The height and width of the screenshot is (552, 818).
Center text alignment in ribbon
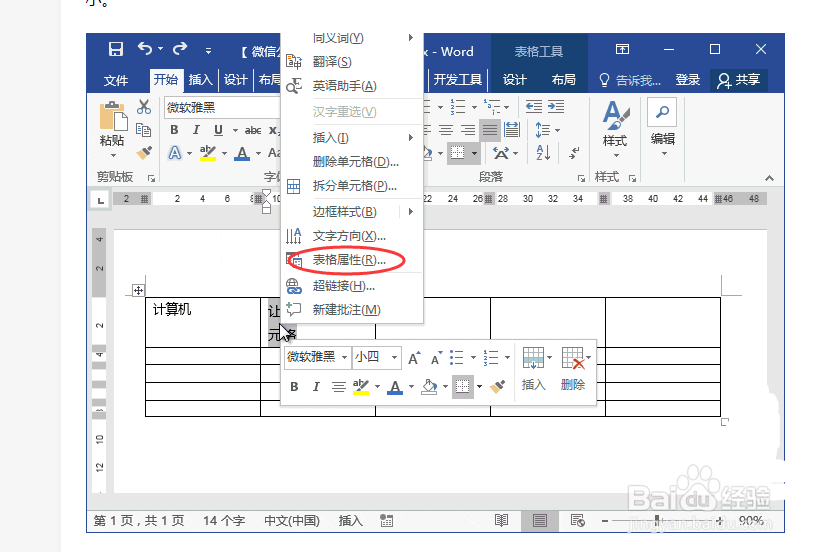tap(446, 130)
